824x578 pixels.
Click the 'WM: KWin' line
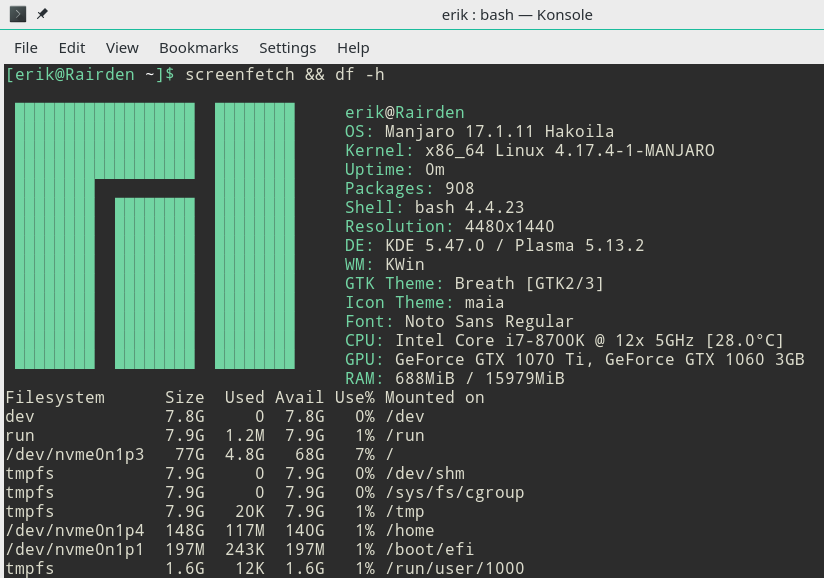385,264
